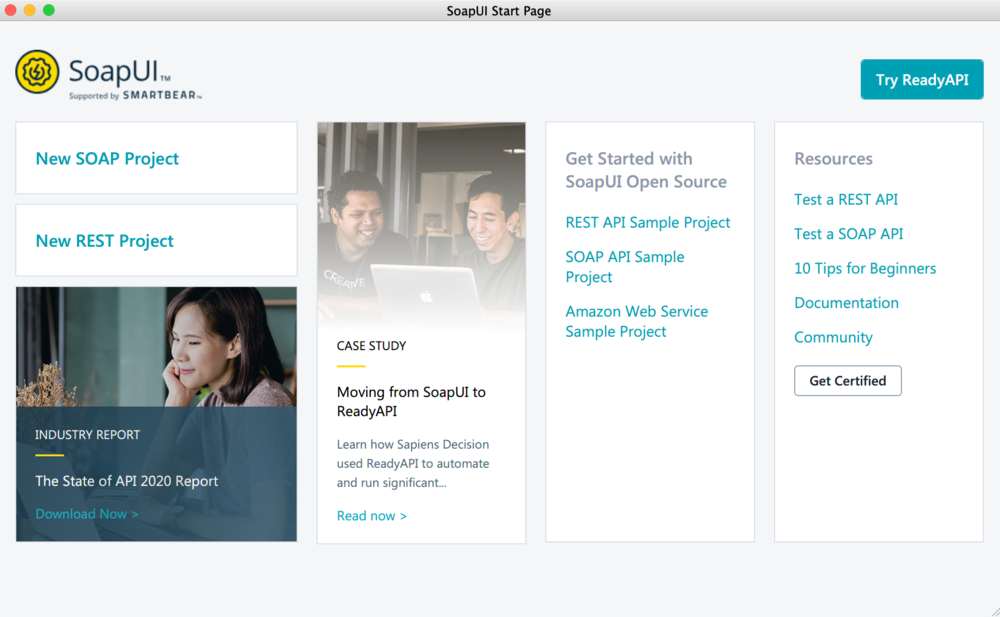The width and height of the screenshot is (1000, 617).
Task: Click the Get Certified button
Action: pyautogui.click(x=847, y=381)
